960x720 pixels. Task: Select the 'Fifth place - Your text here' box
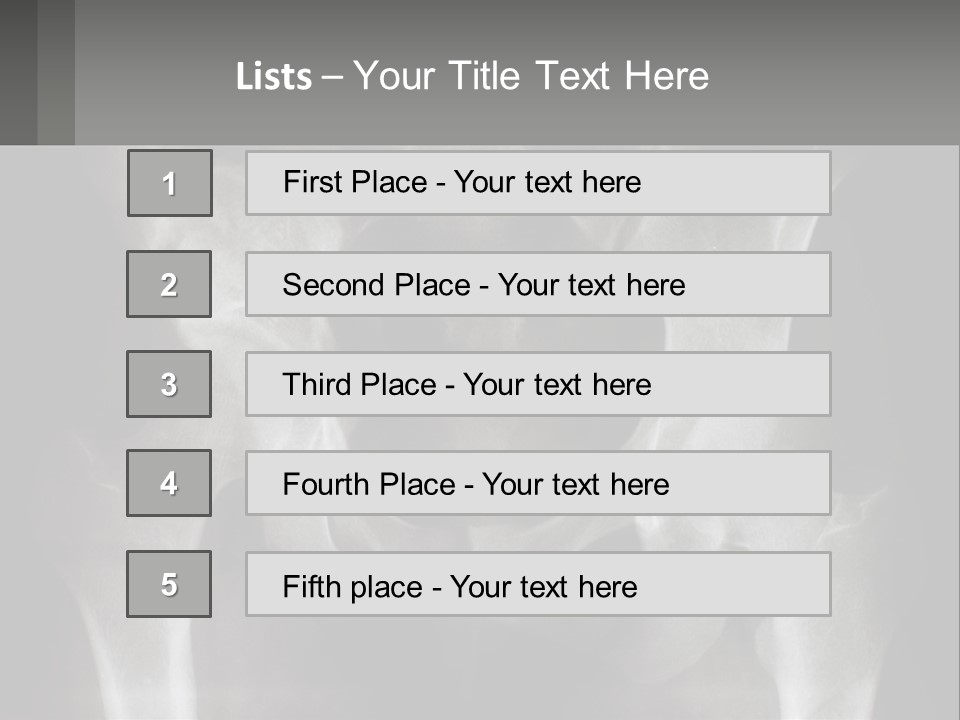[538, 585]
